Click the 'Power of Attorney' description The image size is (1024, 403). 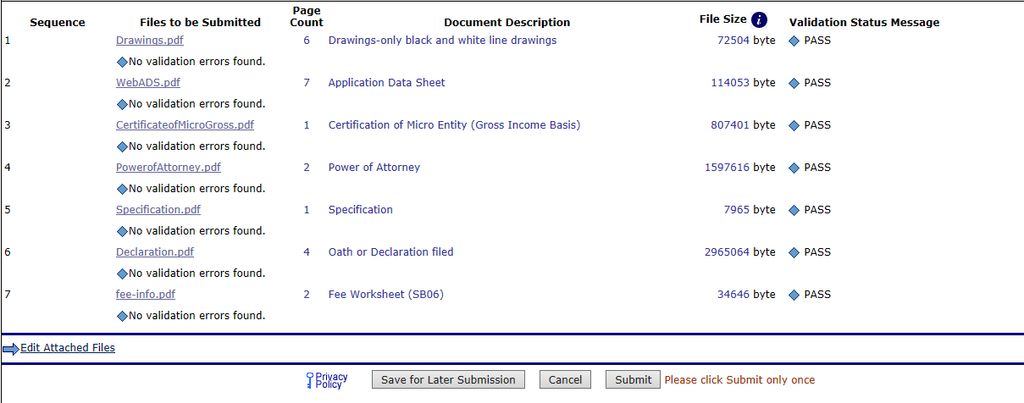point(374,167)
